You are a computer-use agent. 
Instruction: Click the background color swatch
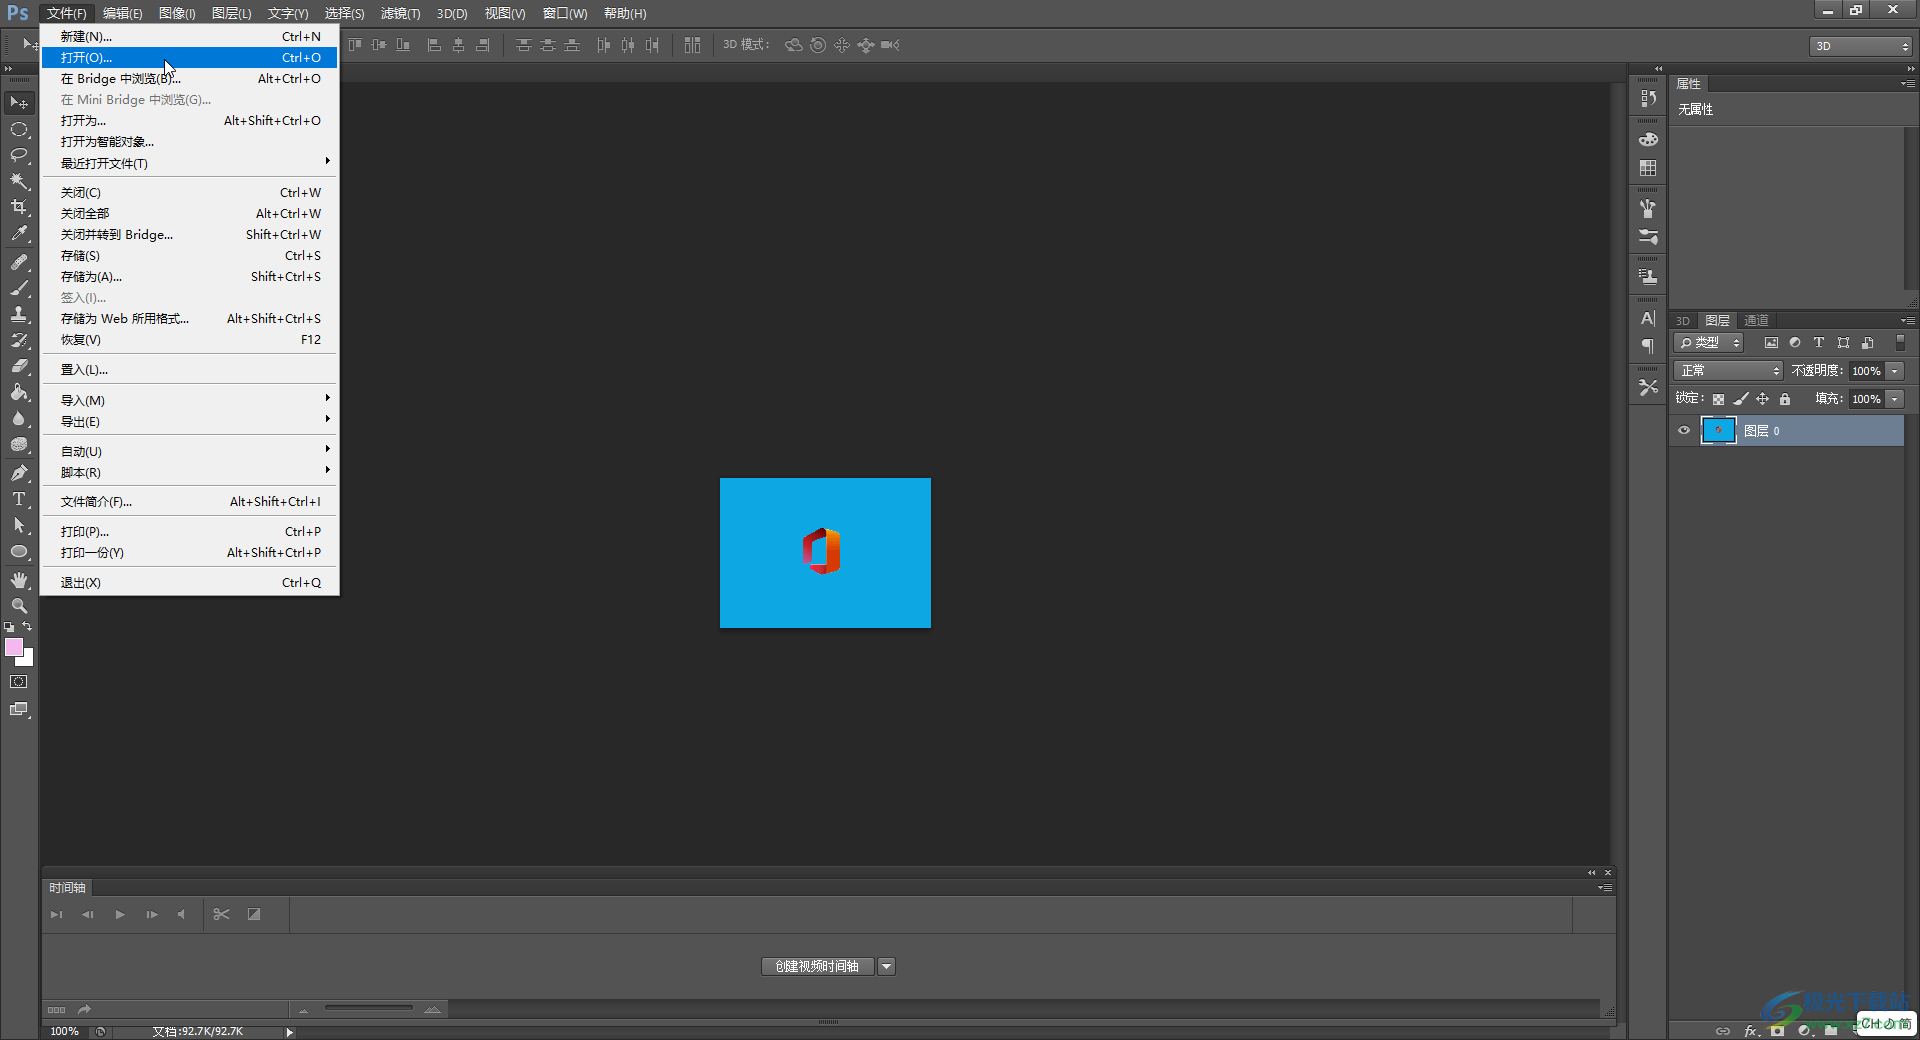[x=28, y=660]
